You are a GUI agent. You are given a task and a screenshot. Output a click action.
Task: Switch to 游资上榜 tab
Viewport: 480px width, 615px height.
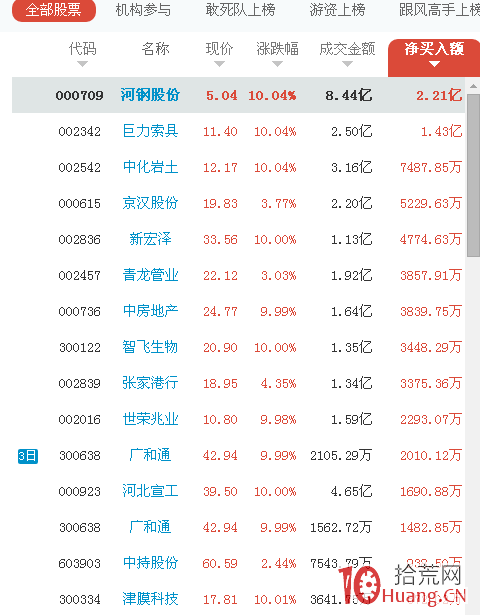click(x=337, y=10)
